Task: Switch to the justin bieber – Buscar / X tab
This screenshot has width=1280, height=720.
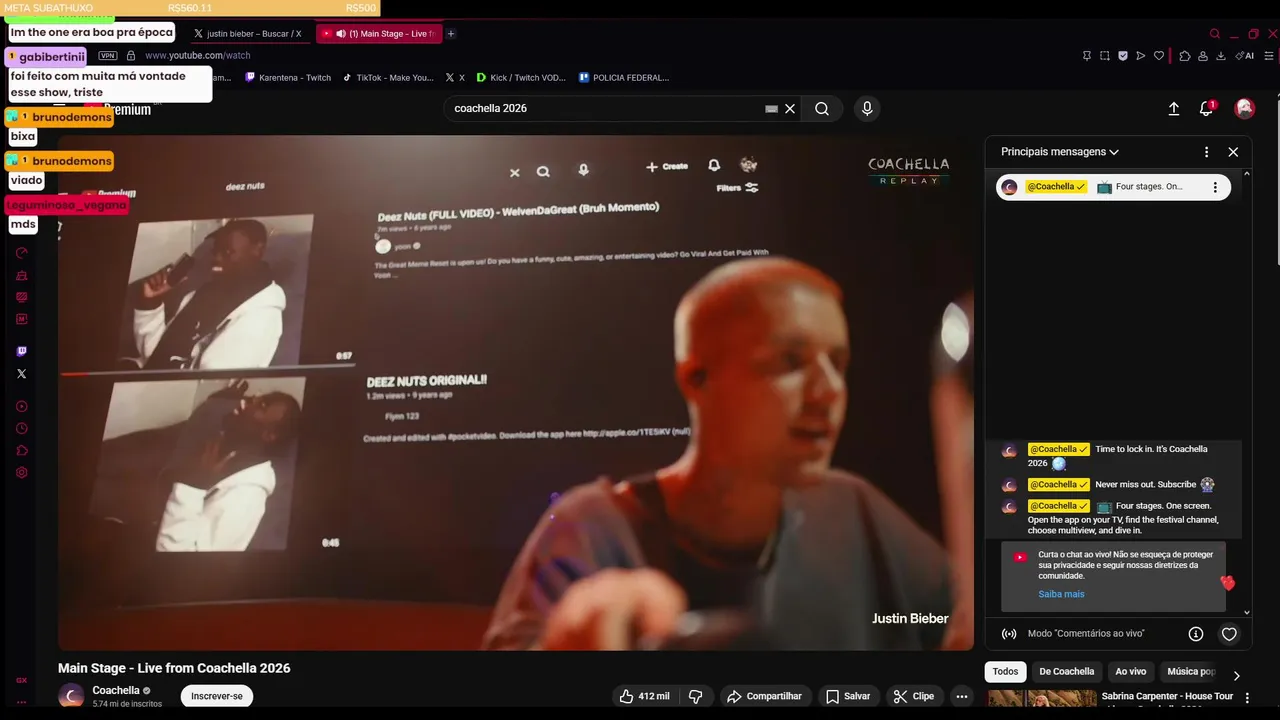Action: 247,34
